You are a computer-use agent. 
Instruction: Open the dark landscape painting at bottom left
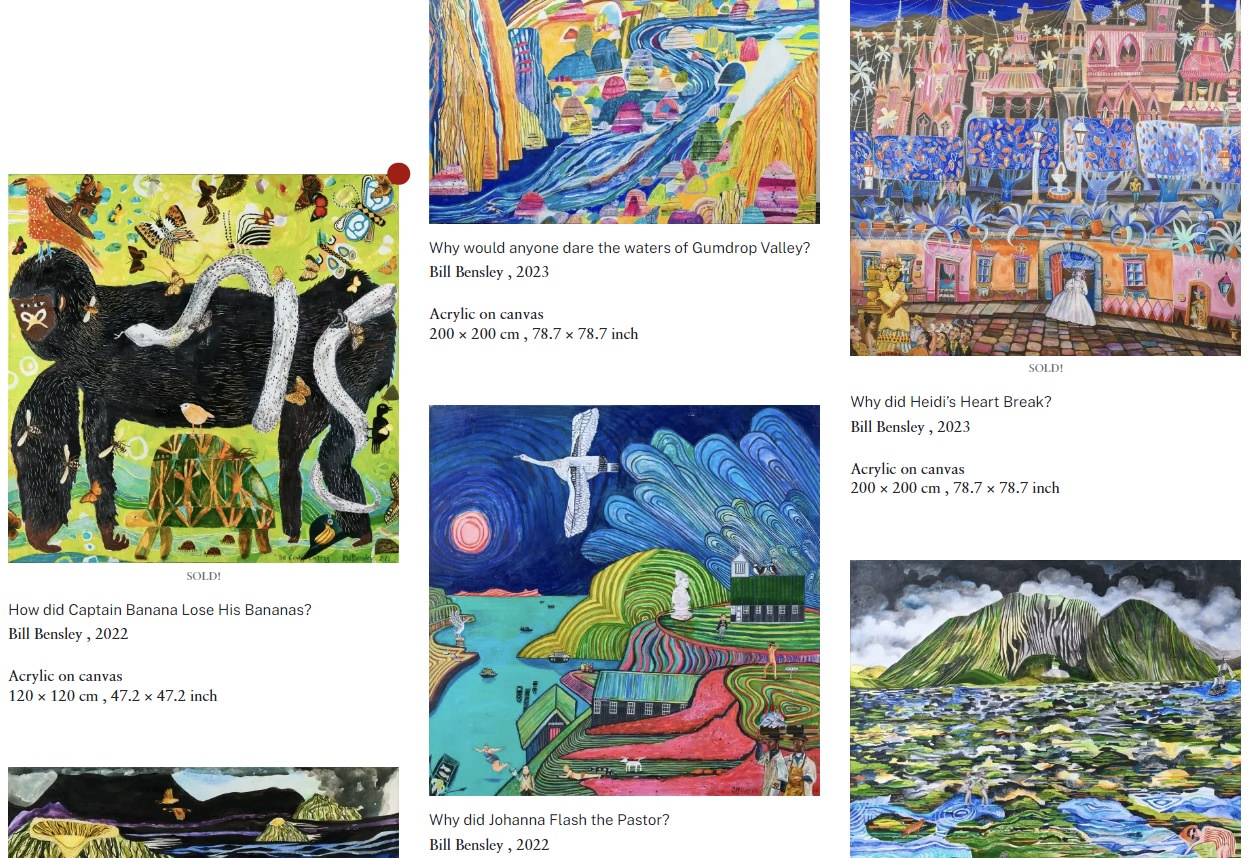203,812
